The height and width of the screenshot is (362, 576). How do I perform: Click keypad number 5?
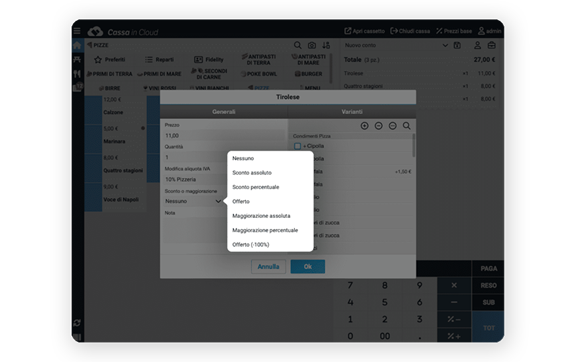click(x=385, y=302)
